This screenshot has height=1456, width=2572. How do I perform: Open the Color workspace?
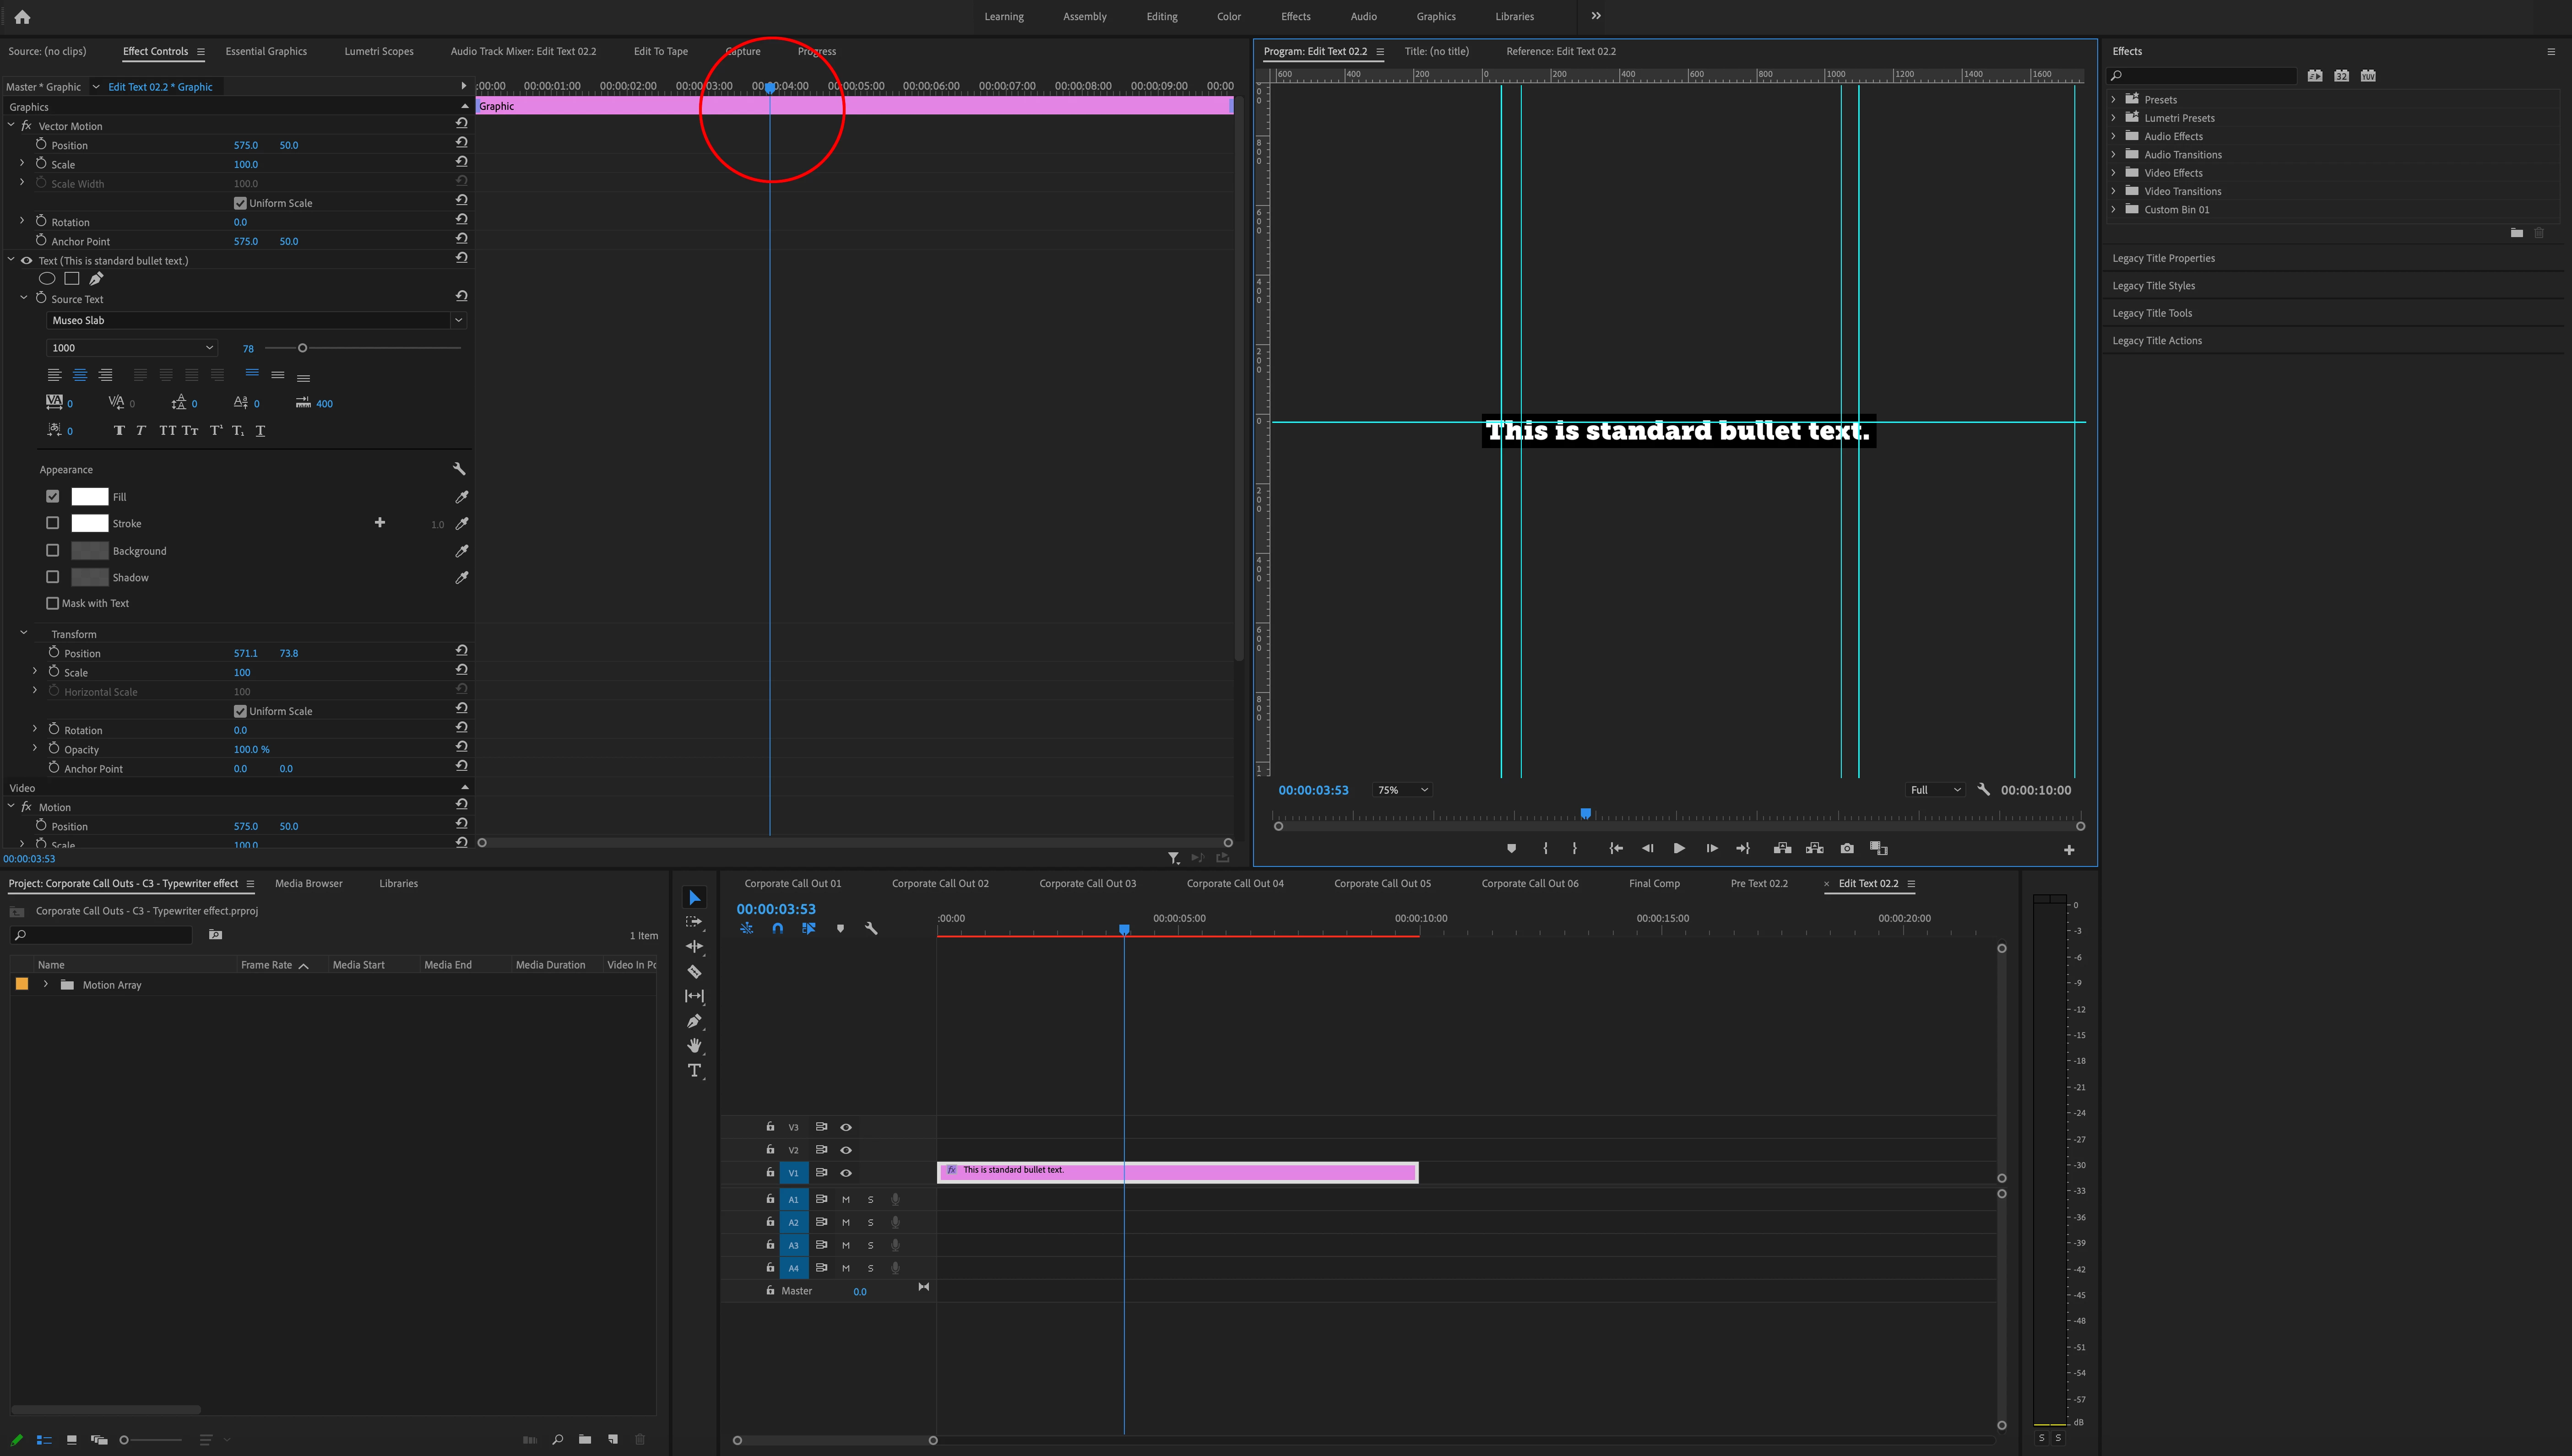pyautogui.click(x=1228, y=16)
